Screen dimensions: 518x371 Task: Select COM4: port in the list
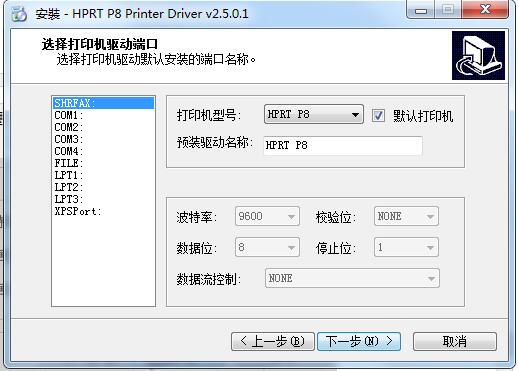(103, 151)
